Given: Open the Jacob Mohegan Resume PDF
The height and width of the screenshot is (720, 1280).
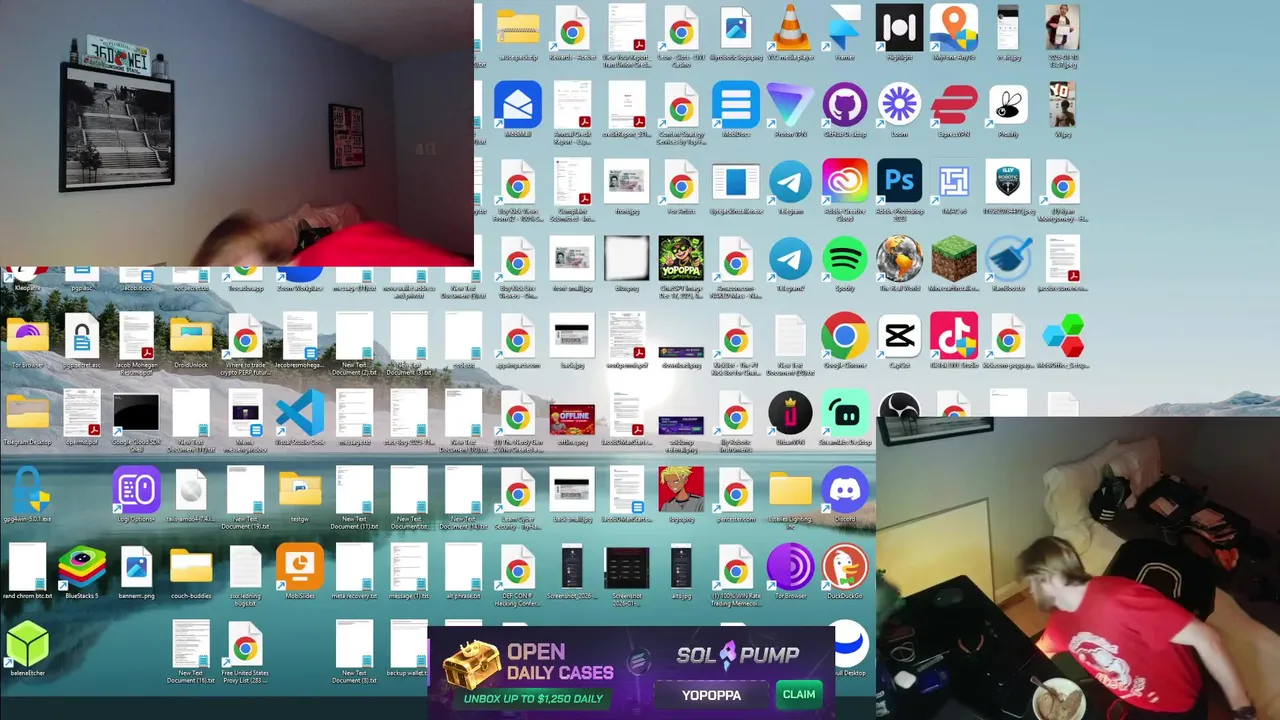Looking at the screenshot, I should coord(136,337).
